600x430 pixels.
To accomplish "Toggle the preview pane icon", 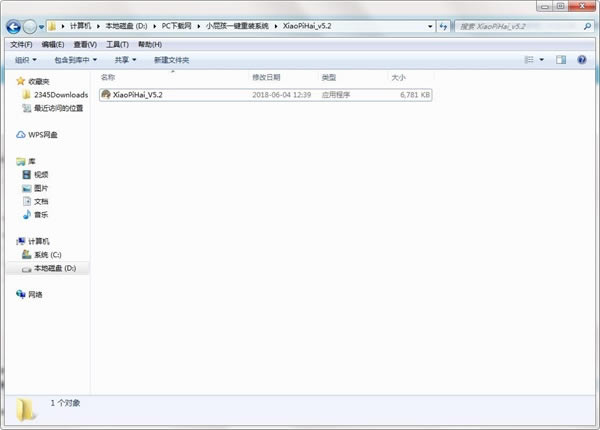I will pyautogui.click(x=561, y=60).
